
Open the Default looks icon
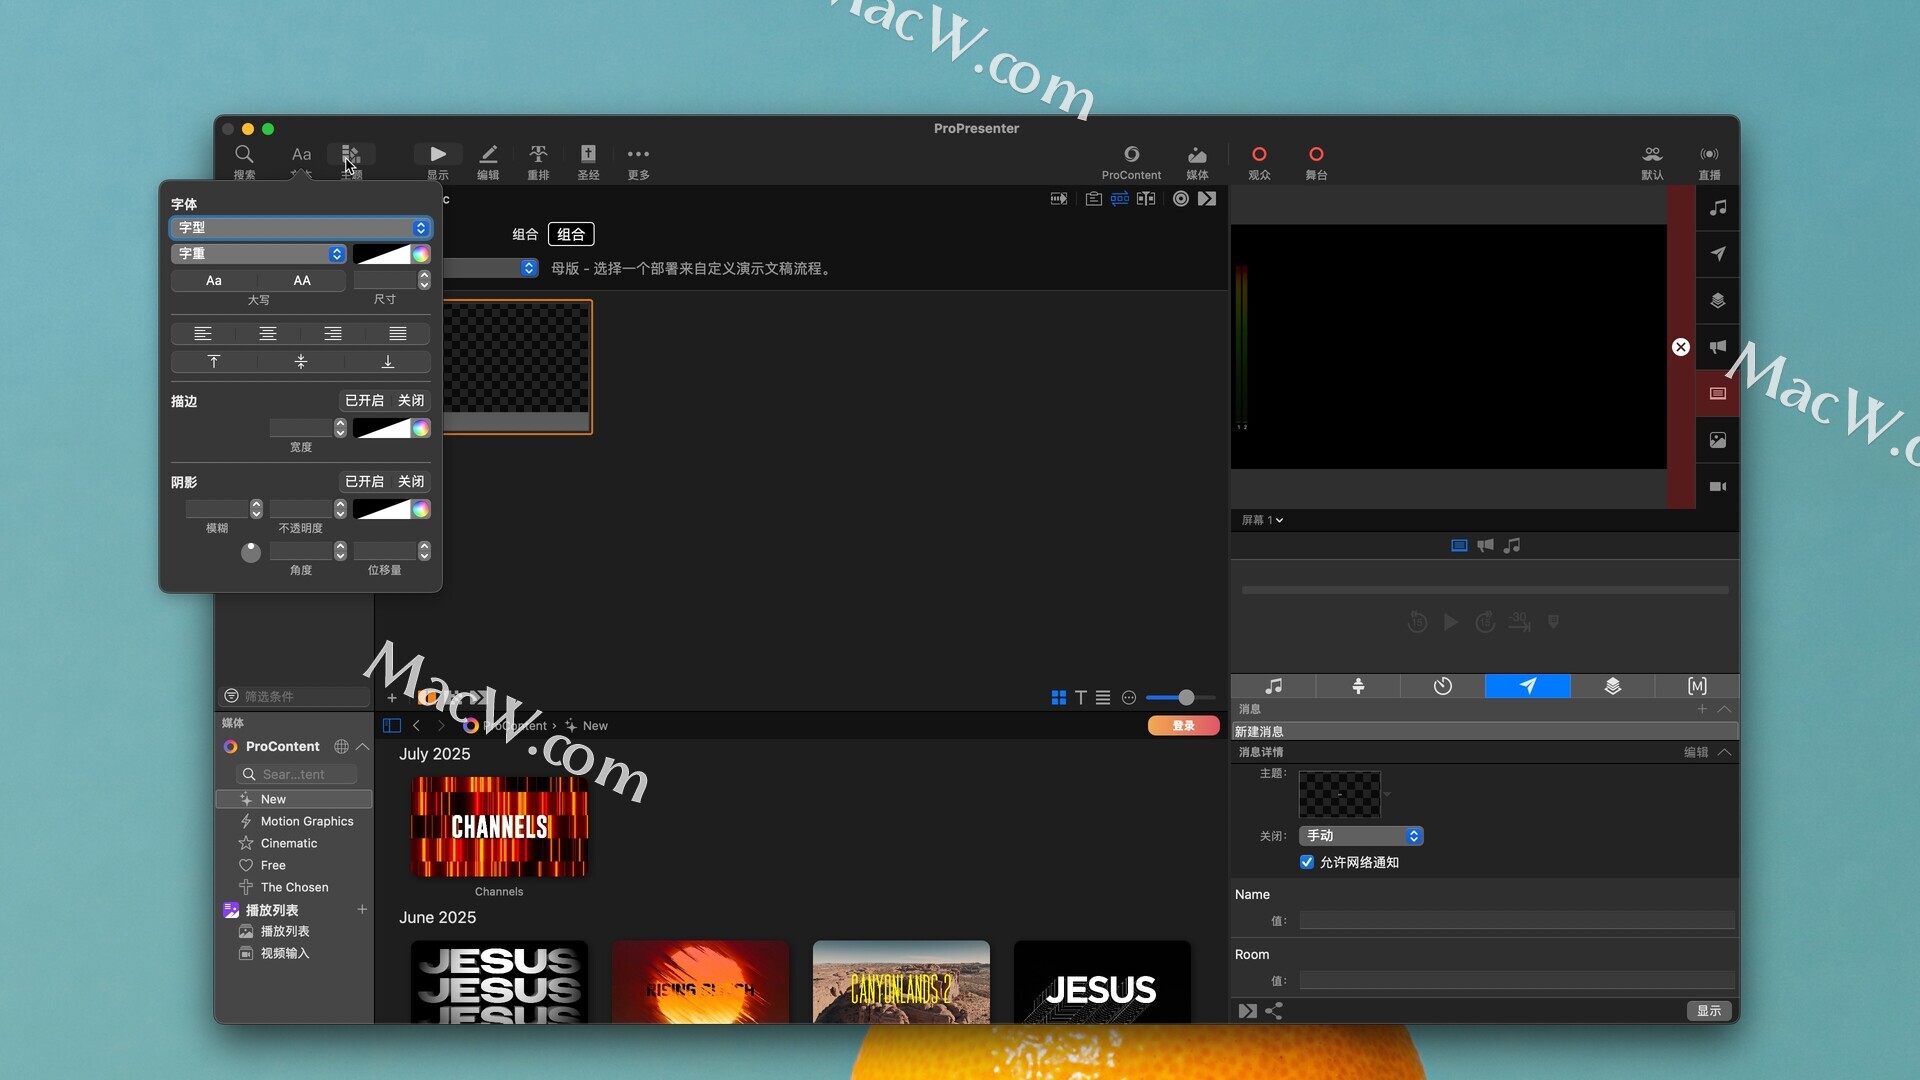pos(1652,160)
